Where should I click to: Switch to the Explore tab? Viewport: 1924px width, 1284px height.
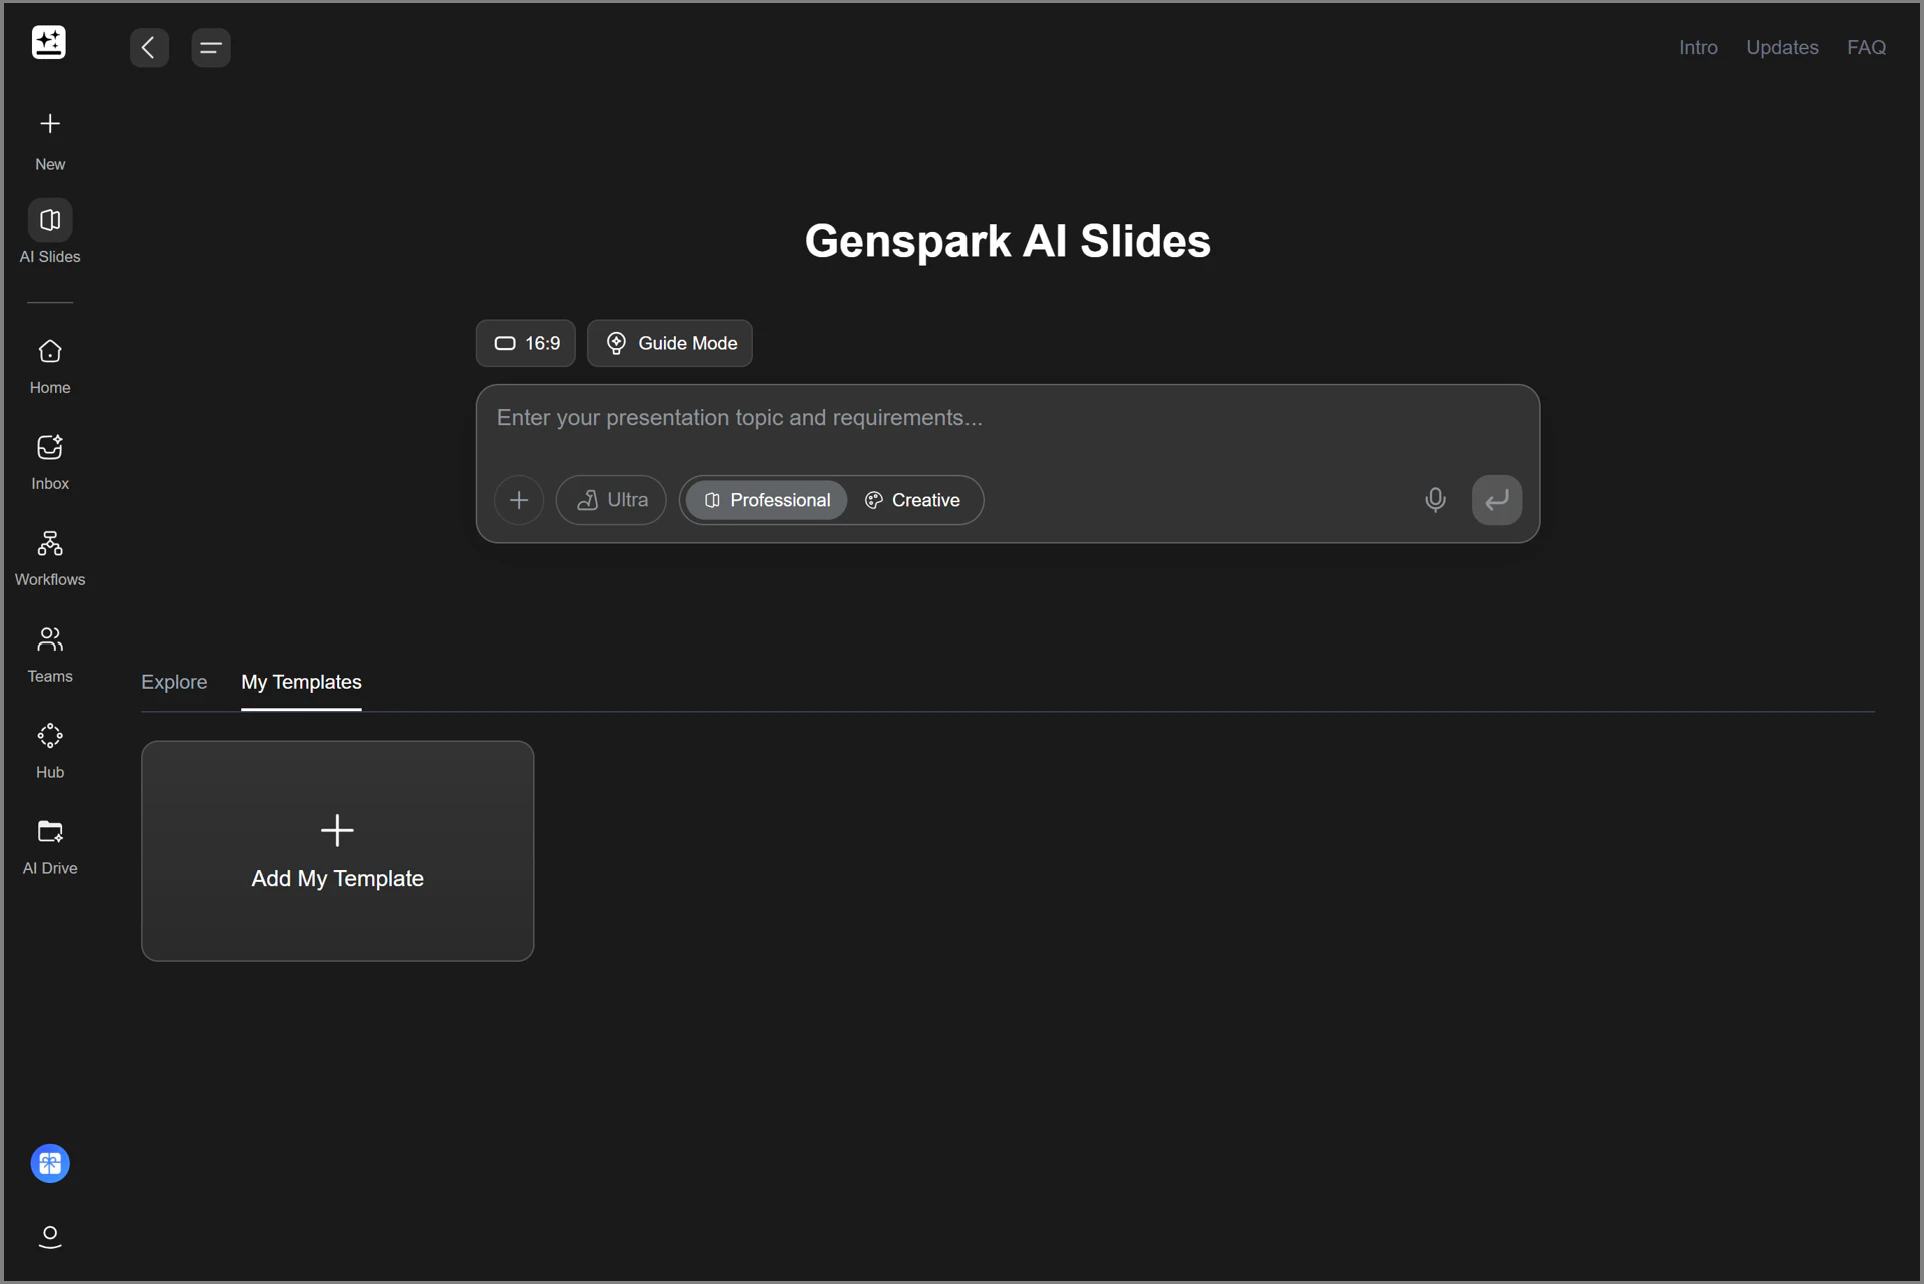click(174, 682)
